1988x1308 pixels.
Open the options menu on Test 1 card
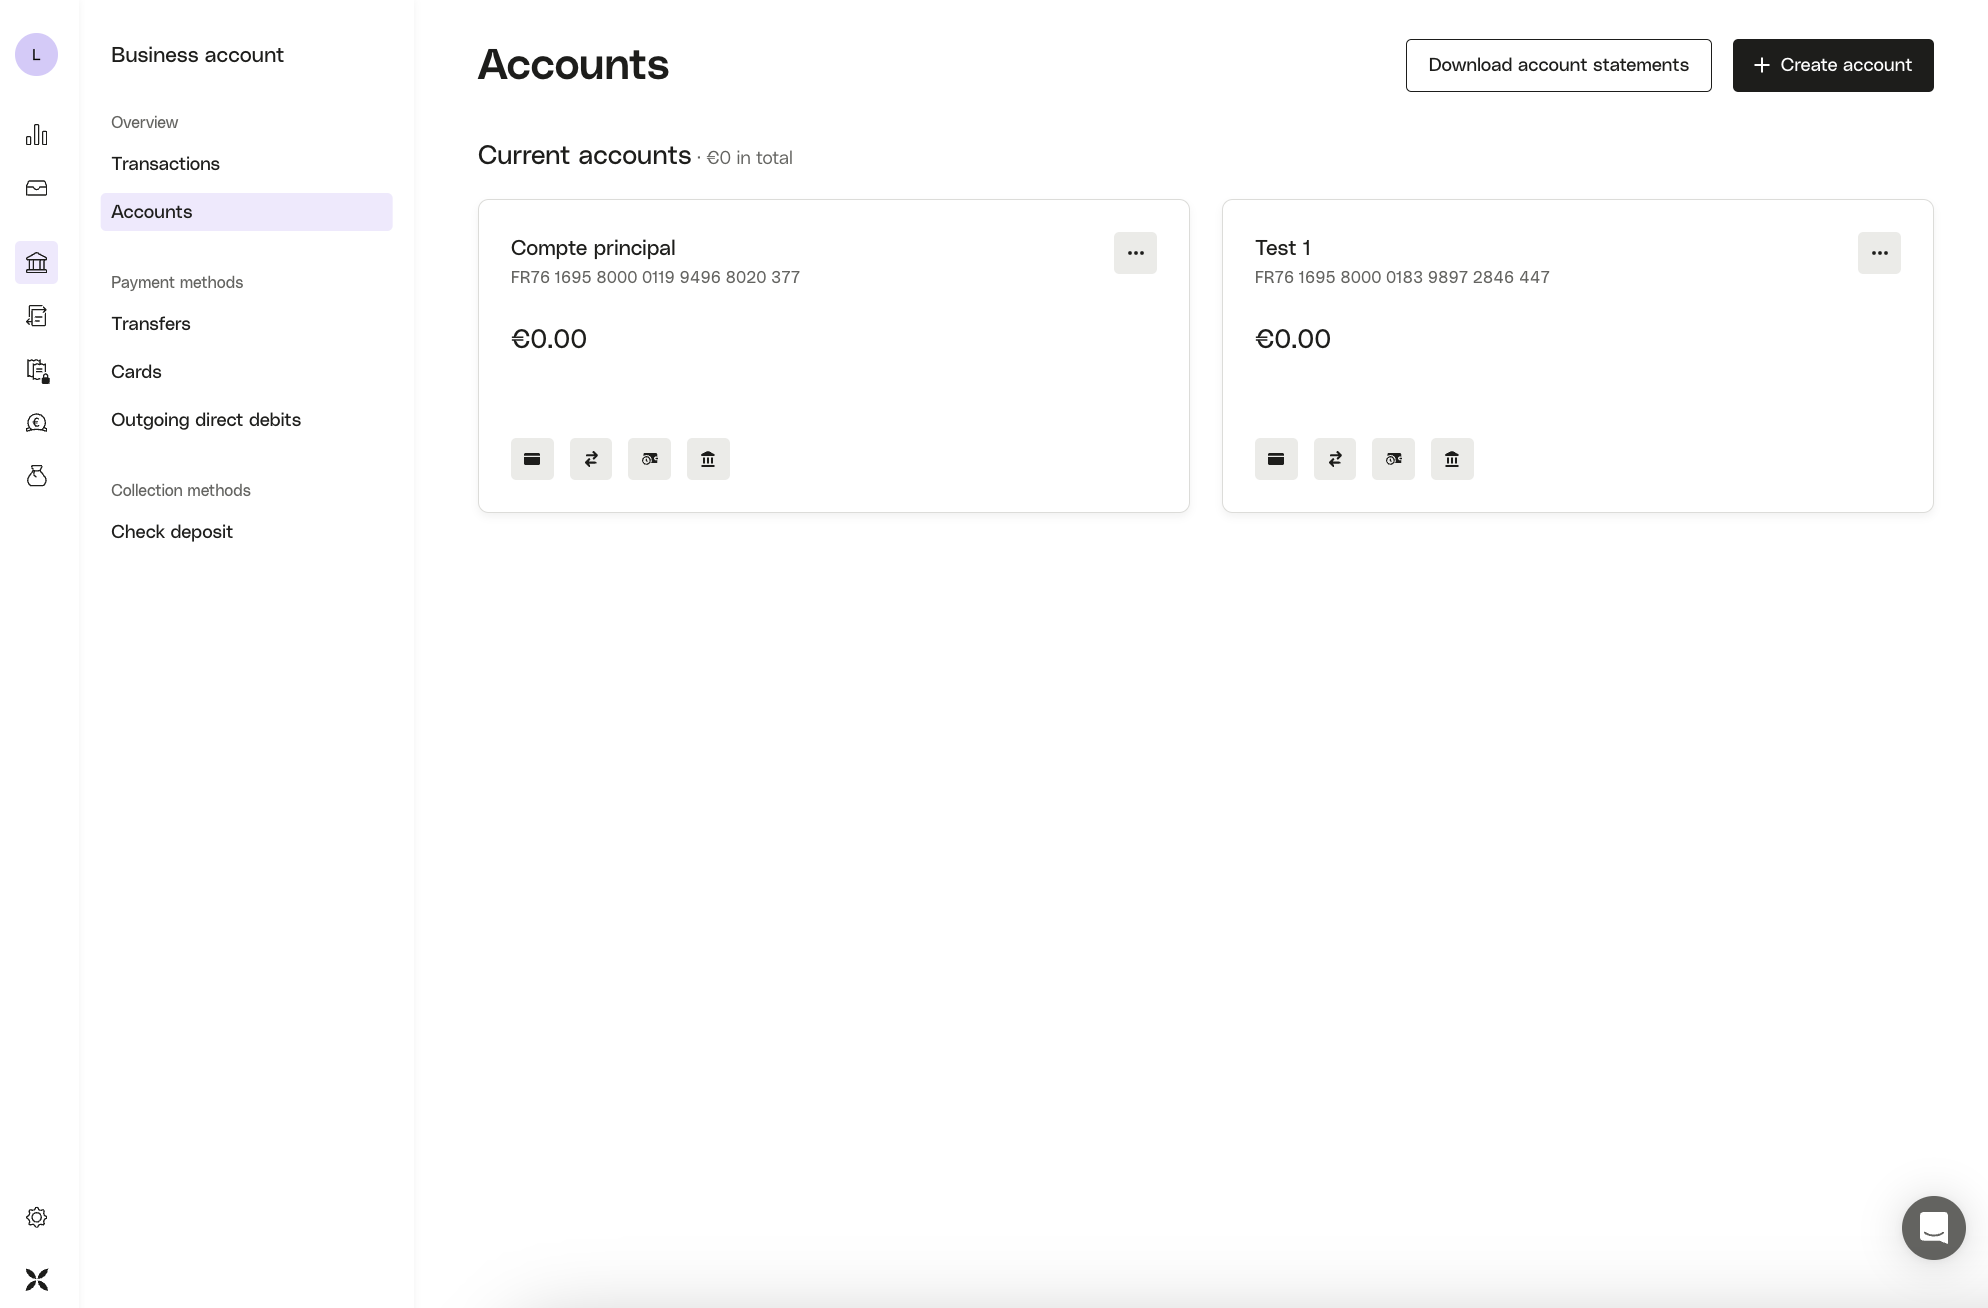tap(1879, 253)
